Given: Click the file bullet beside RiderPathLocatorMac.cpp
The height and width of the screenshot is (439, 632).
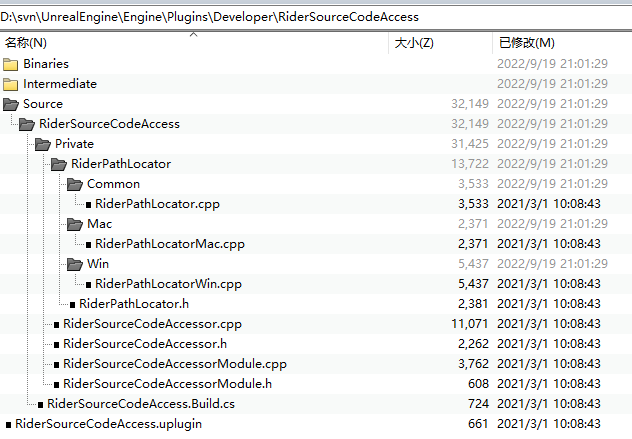Looking at the screenshot, I should click(88, 245).
